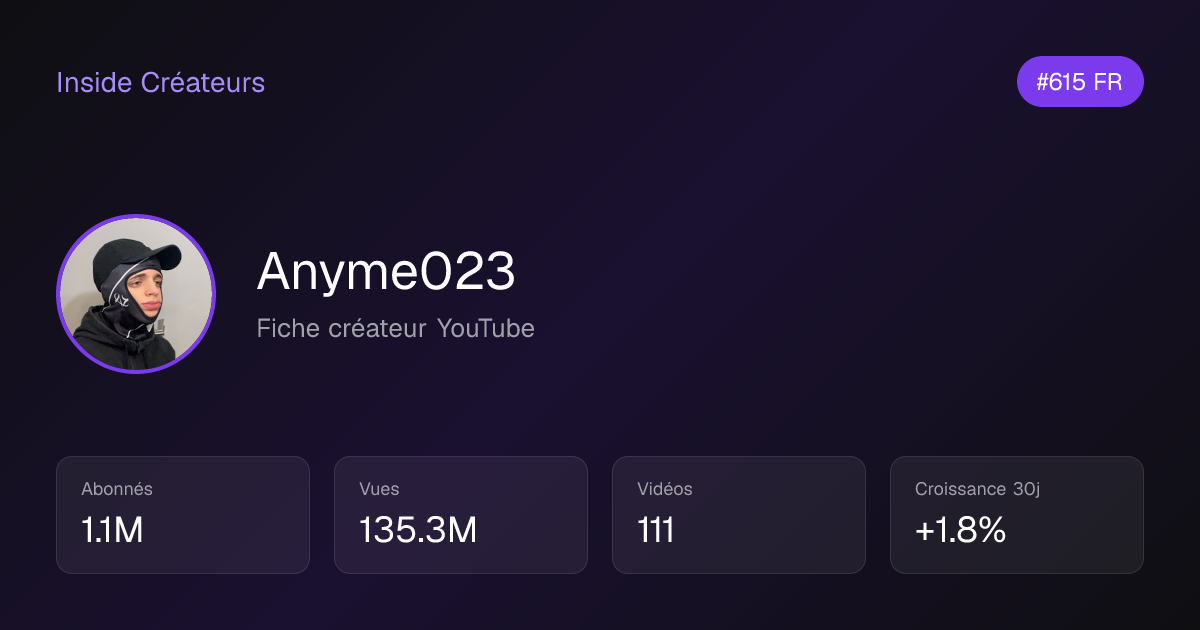Select the 111 videos count
Screen dimensions: 1200x630
656,530
